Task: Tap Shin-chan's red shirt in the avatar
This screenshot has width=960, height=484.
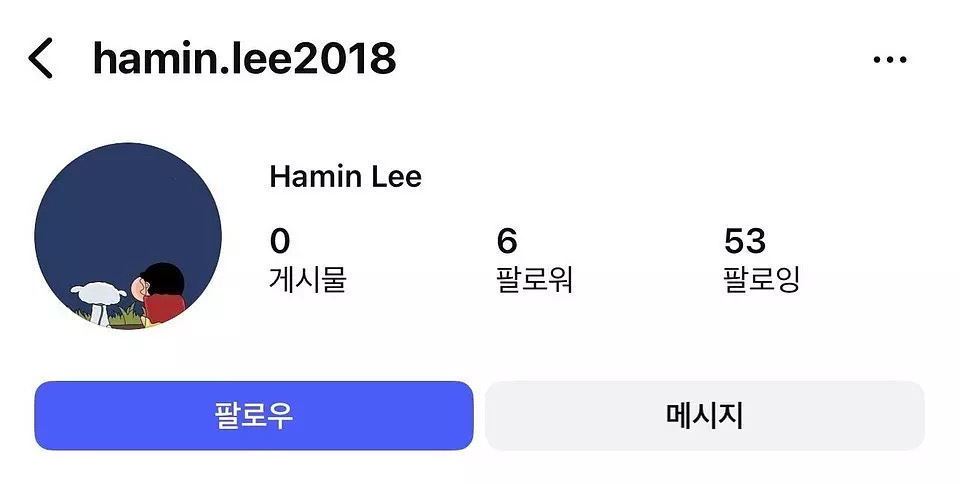Action: click(x=165, y=309)
